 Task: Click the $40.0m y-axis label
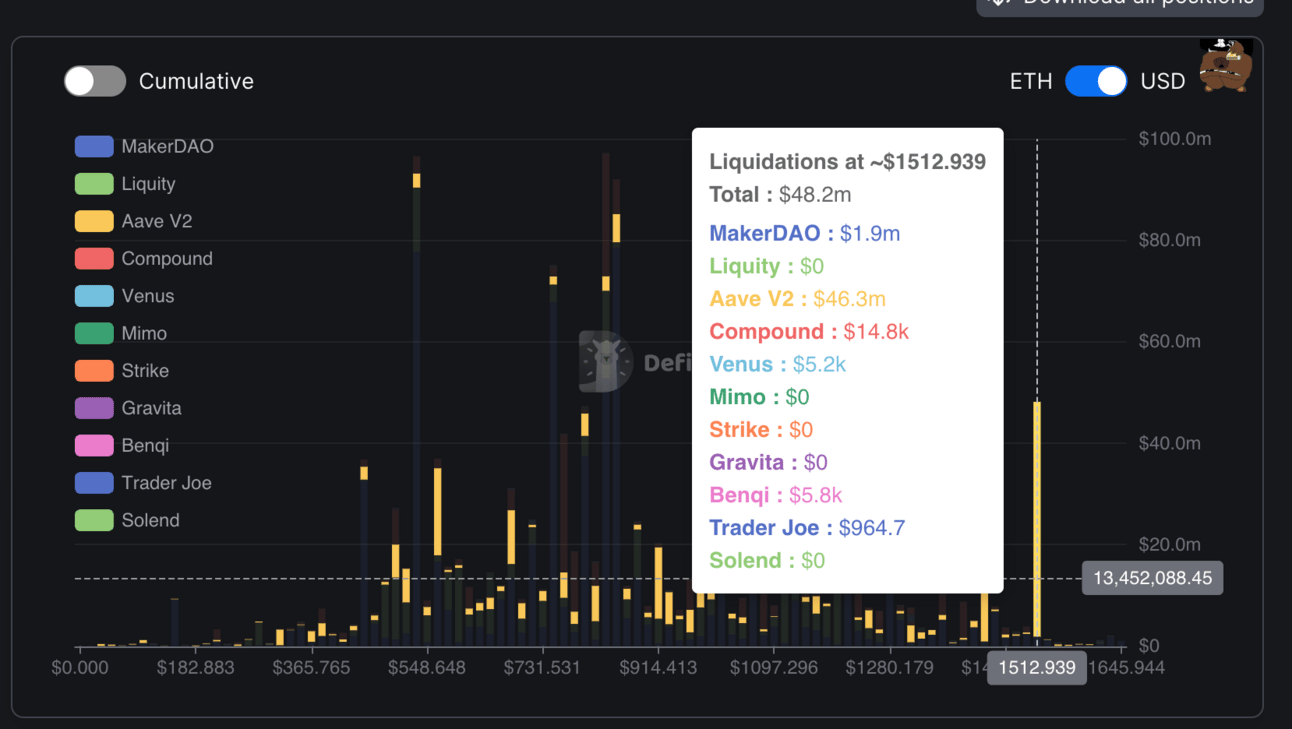click(x=1169, y=443)
